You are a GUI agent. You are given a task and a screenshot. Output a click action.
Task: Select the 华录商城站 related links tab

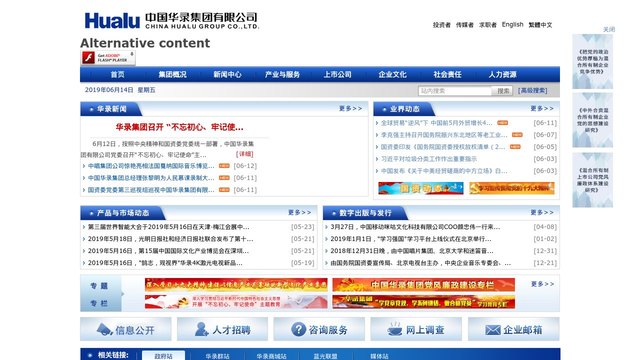(271, 356)
